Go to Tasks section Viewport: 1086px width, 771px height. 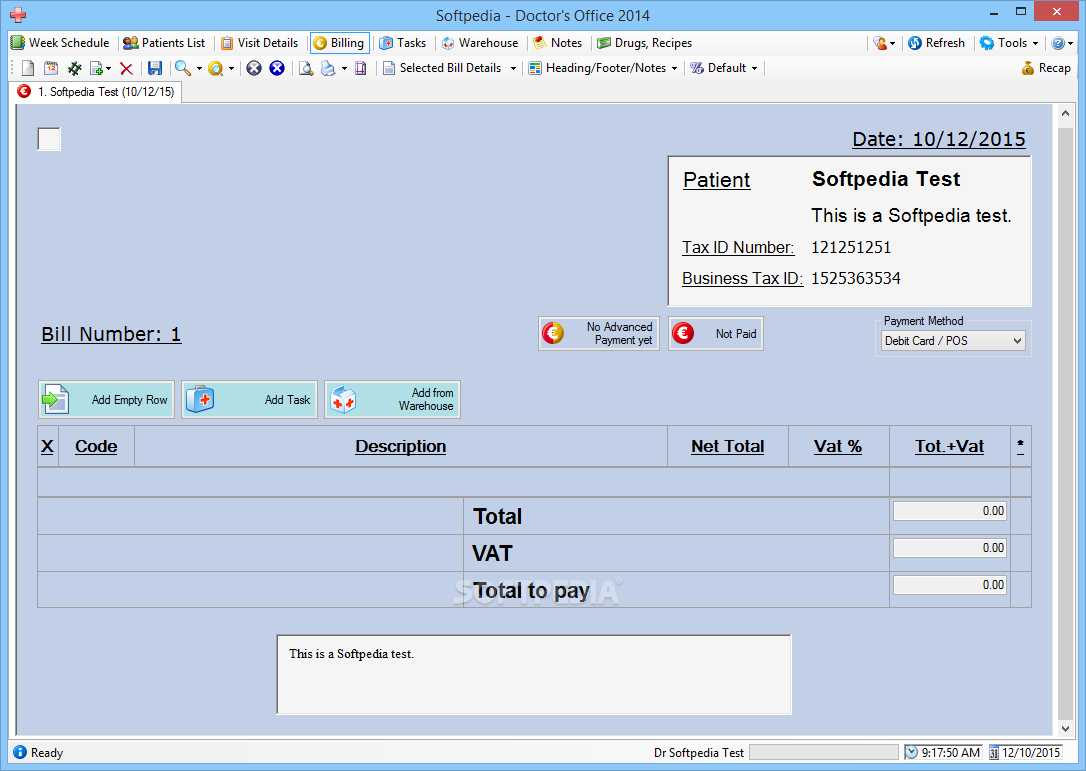402,43
